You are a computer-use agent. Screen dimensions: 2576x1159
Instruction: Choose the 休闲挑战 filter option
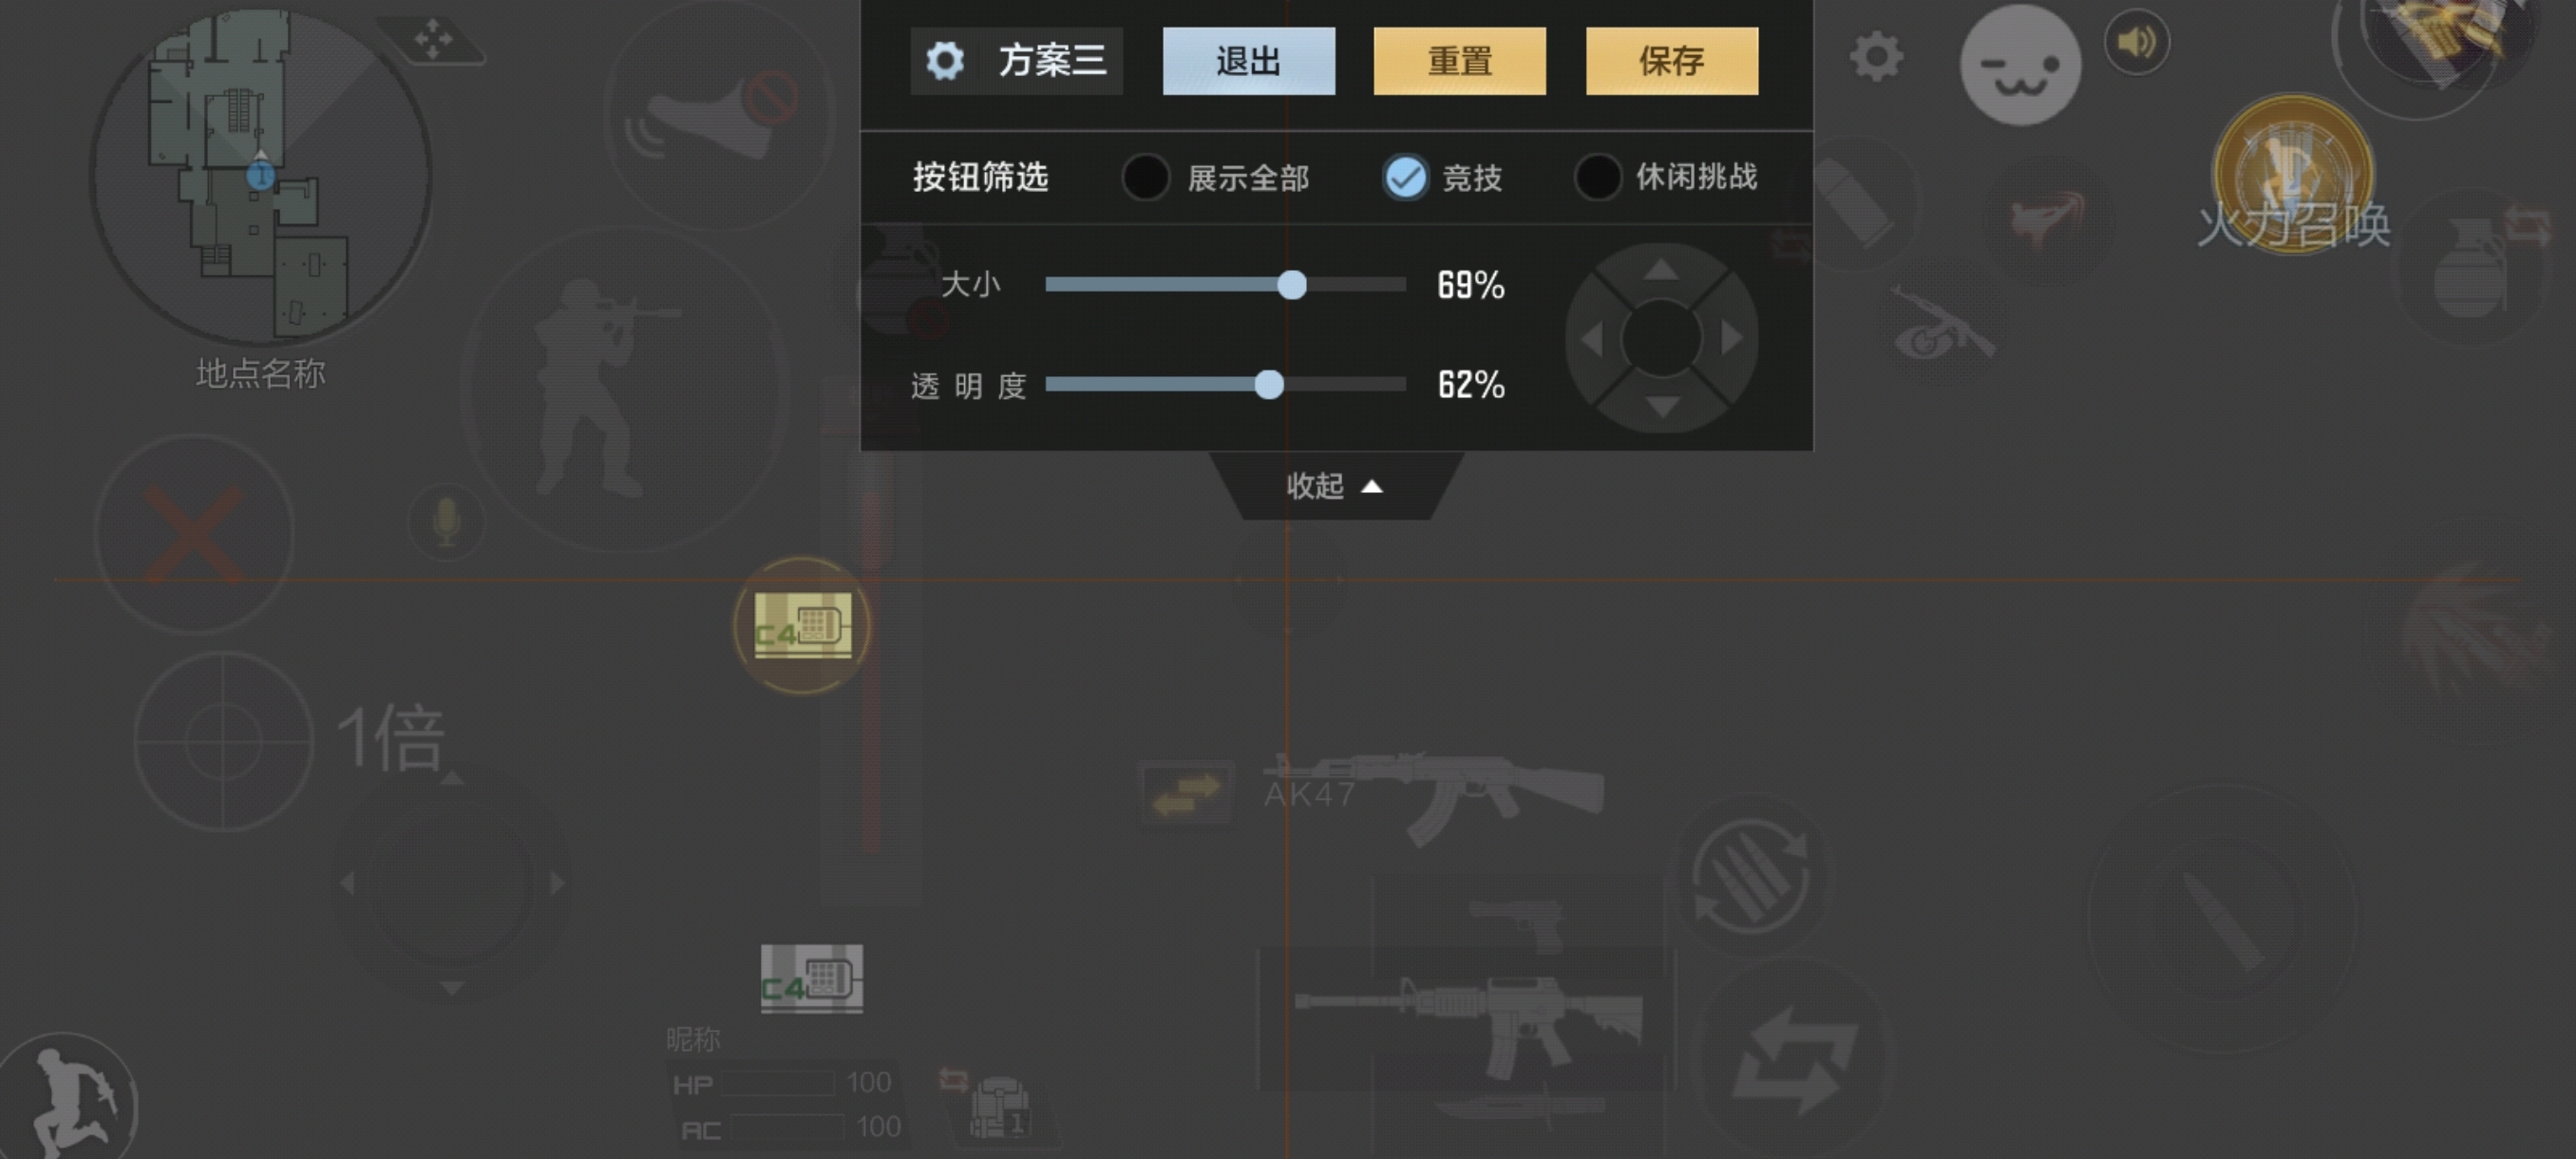(1666, 177)
